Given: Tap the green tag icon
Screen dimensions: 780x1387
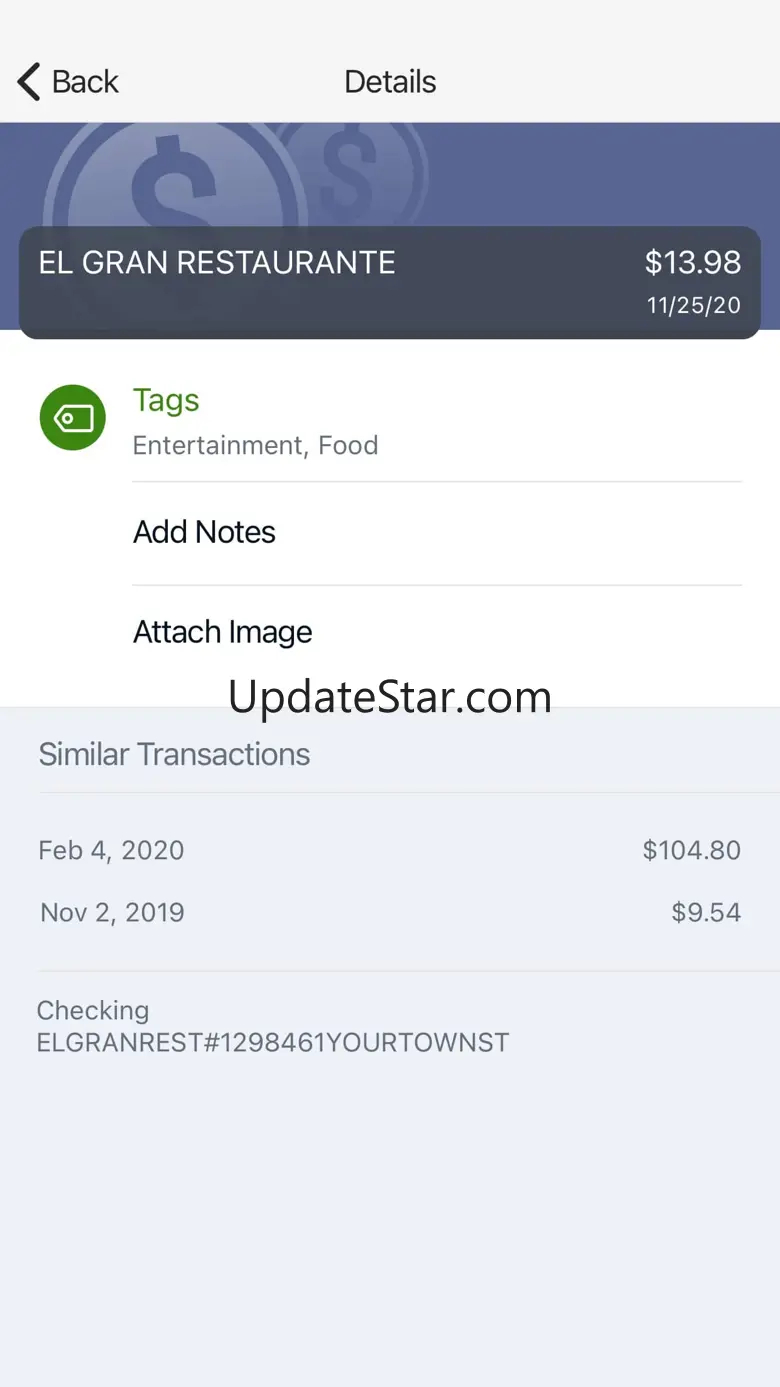Looking at the screenshot, I should pos(72,417).
